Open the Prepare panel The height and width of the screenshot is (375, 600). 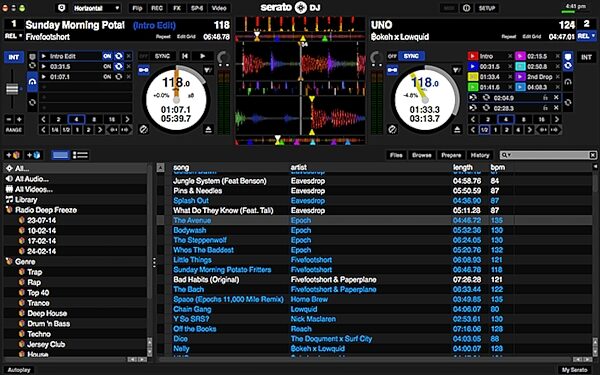pos(451,155)
